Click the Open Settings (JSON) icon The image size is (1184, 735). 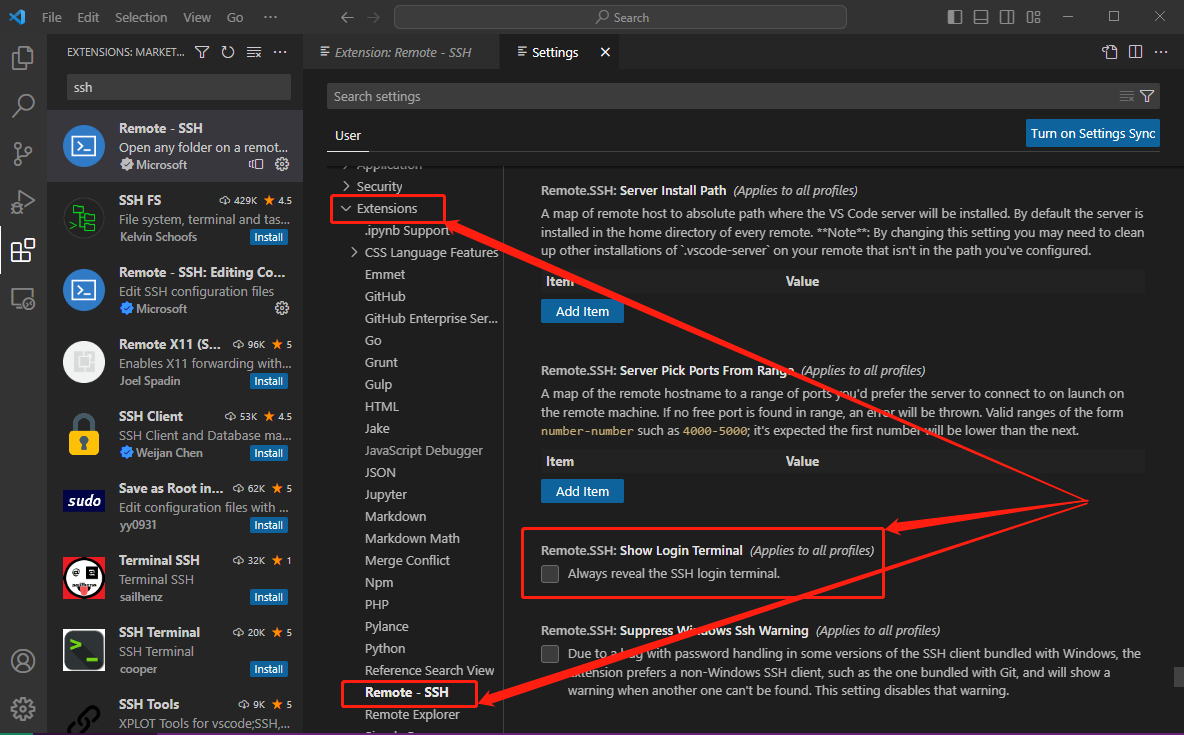1110,52
